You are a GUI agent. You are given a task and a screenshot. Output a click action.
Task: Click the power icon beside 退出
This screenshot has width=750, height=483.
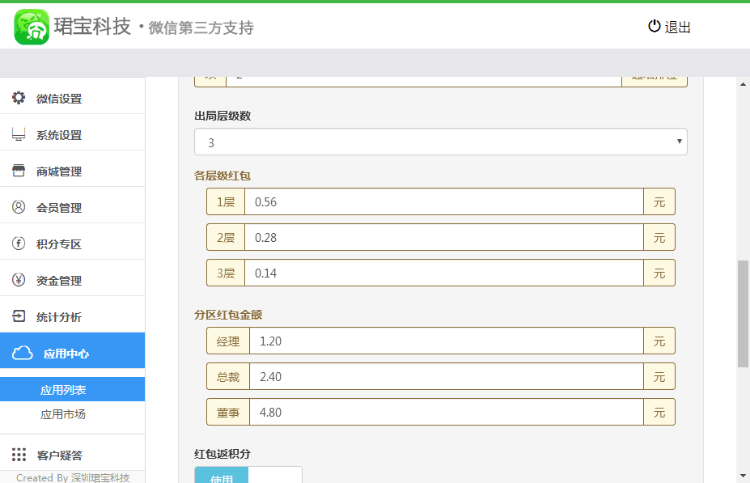[x=654, y=26]
